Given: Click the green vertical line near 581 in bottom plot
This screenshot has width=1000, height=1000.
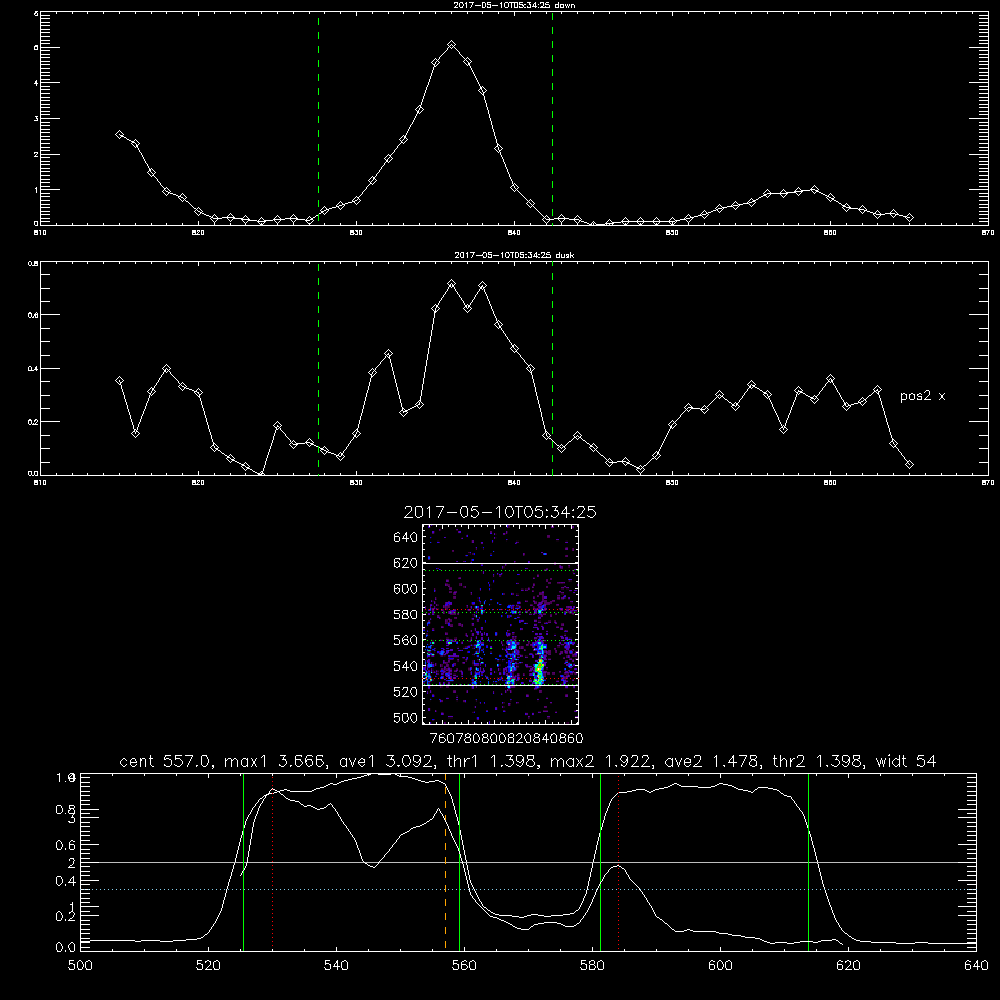Looking at the screenshot, I should click(600, 861).
